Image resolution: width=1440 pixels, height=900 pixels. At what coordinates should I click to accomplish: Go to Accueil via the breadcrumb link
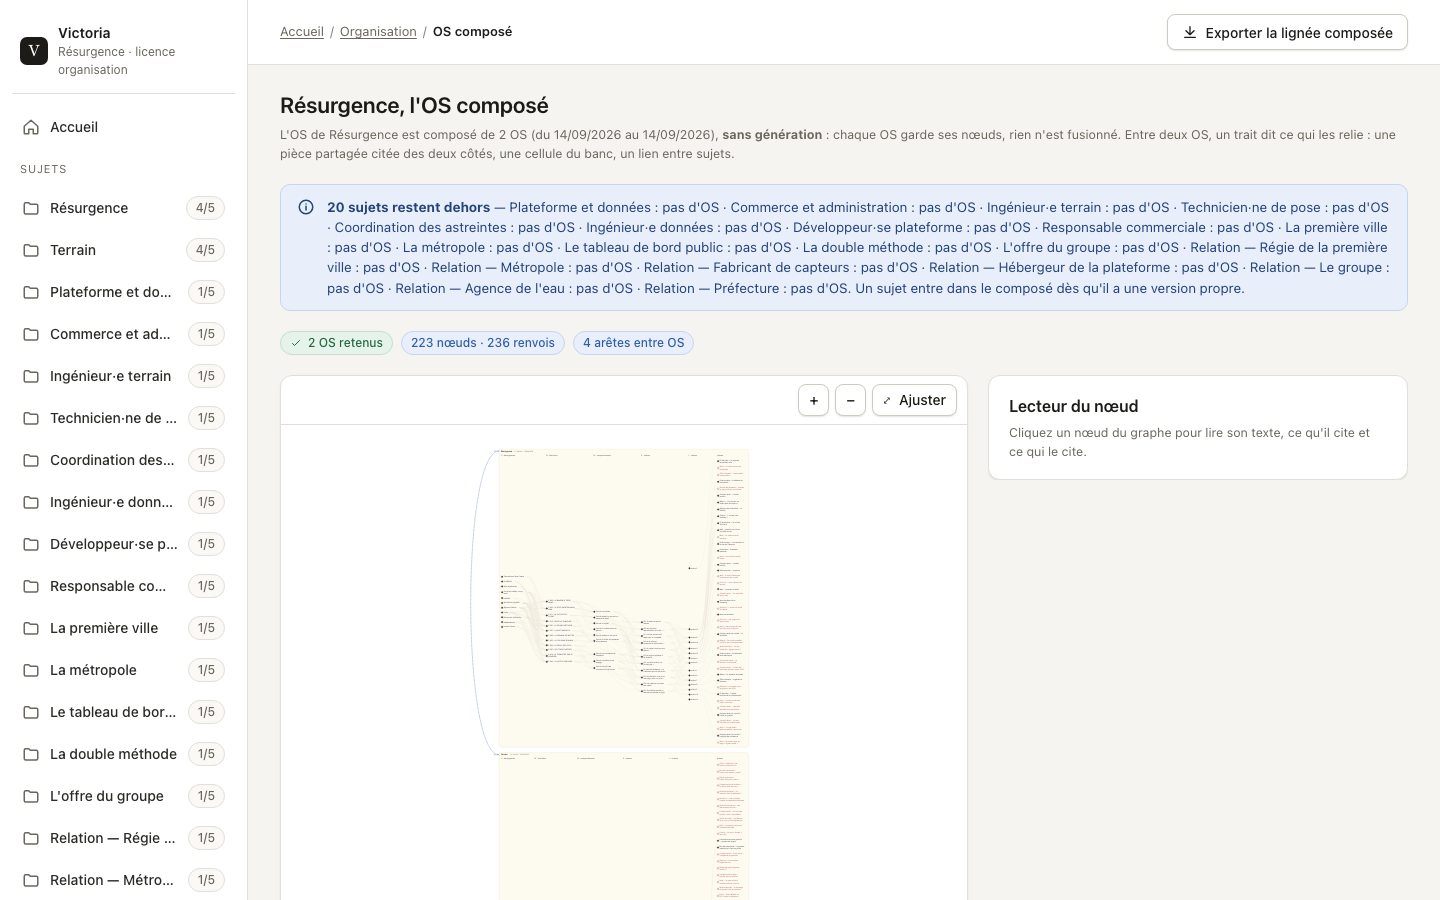pyautogui.click(x=302, y=32)
